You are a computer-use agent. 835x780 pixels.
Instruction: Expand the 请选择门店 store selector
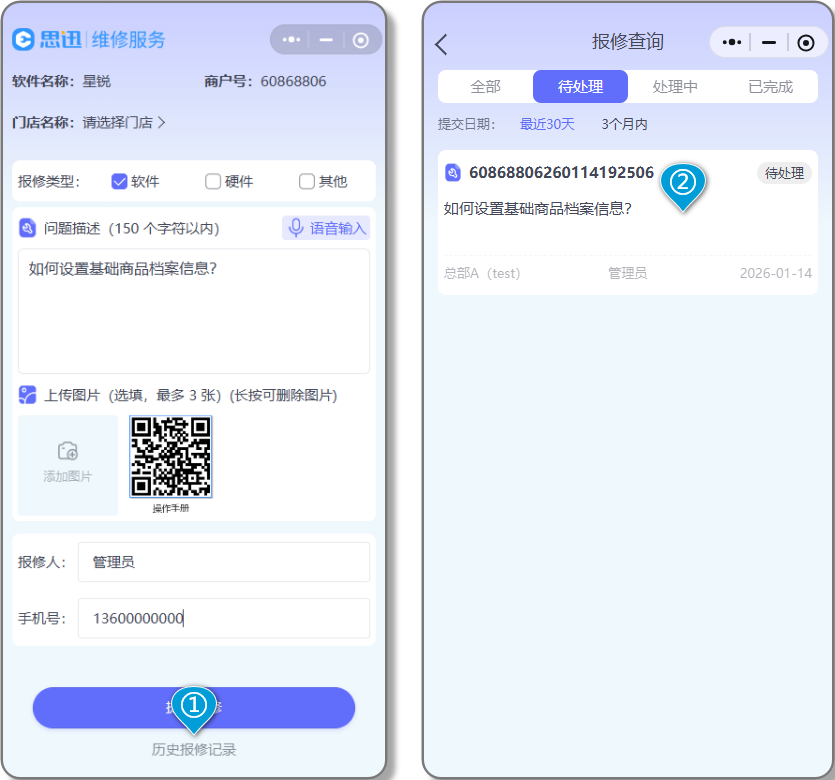(124, 123)
